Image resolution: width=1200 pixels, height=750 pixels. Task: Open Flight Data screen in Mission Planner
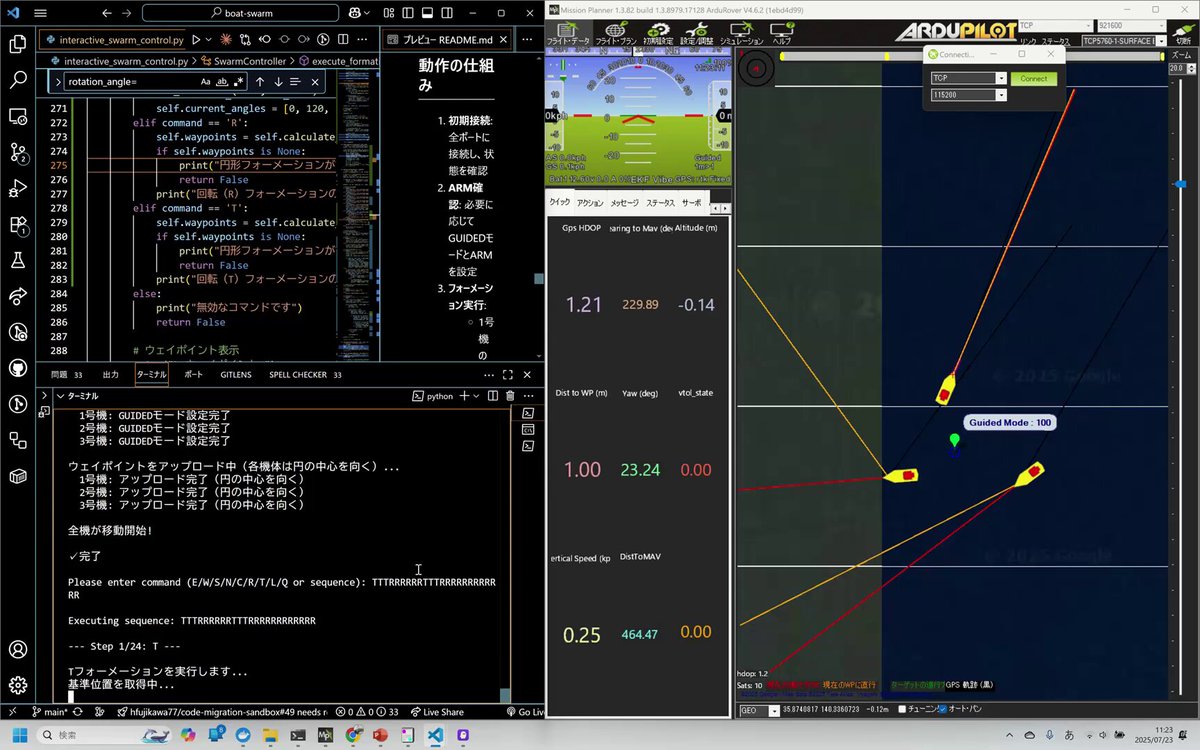(570, 34)
